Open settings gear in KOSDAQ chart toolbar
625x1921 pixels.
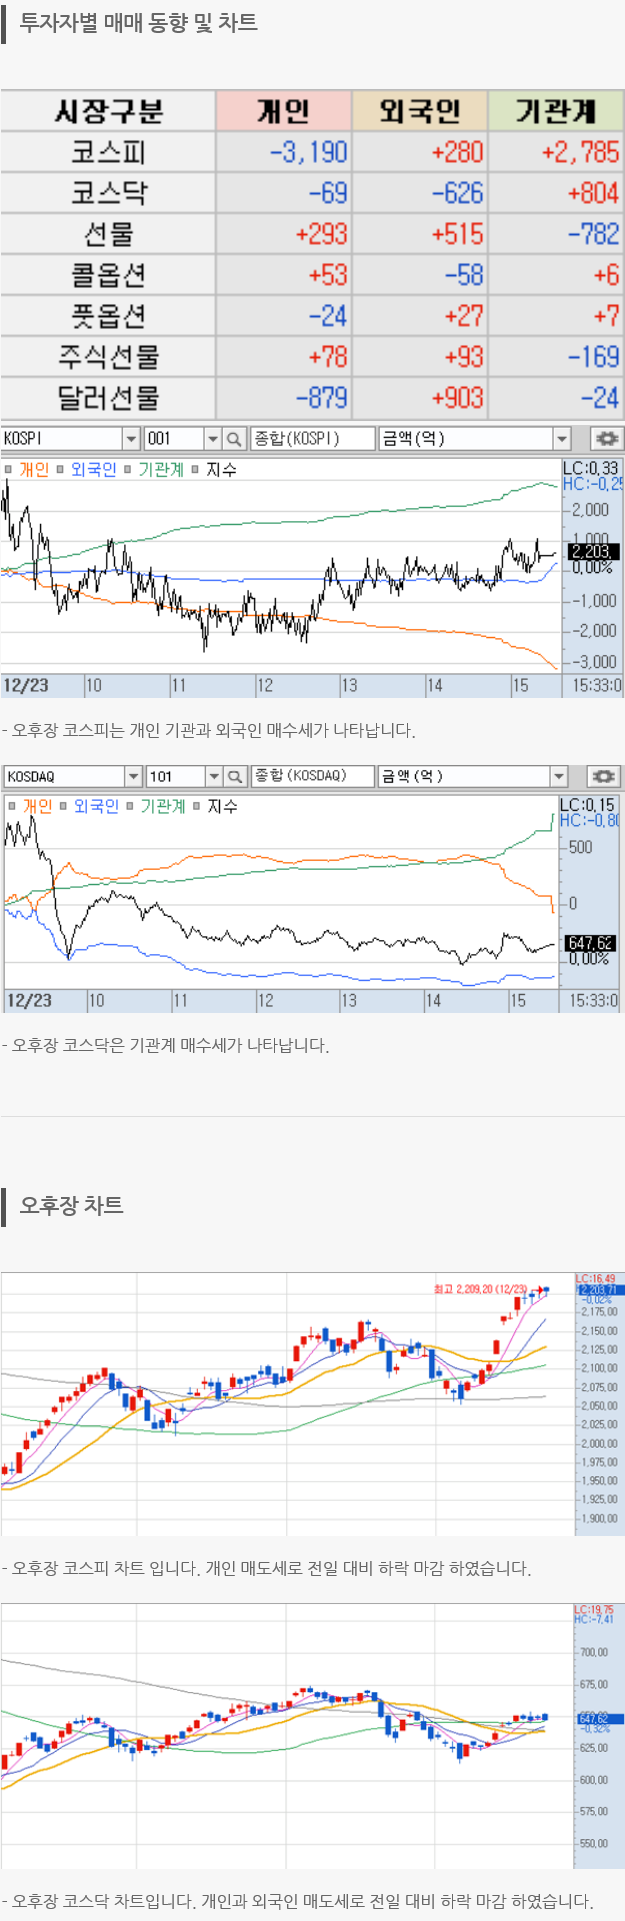[603, 776]
